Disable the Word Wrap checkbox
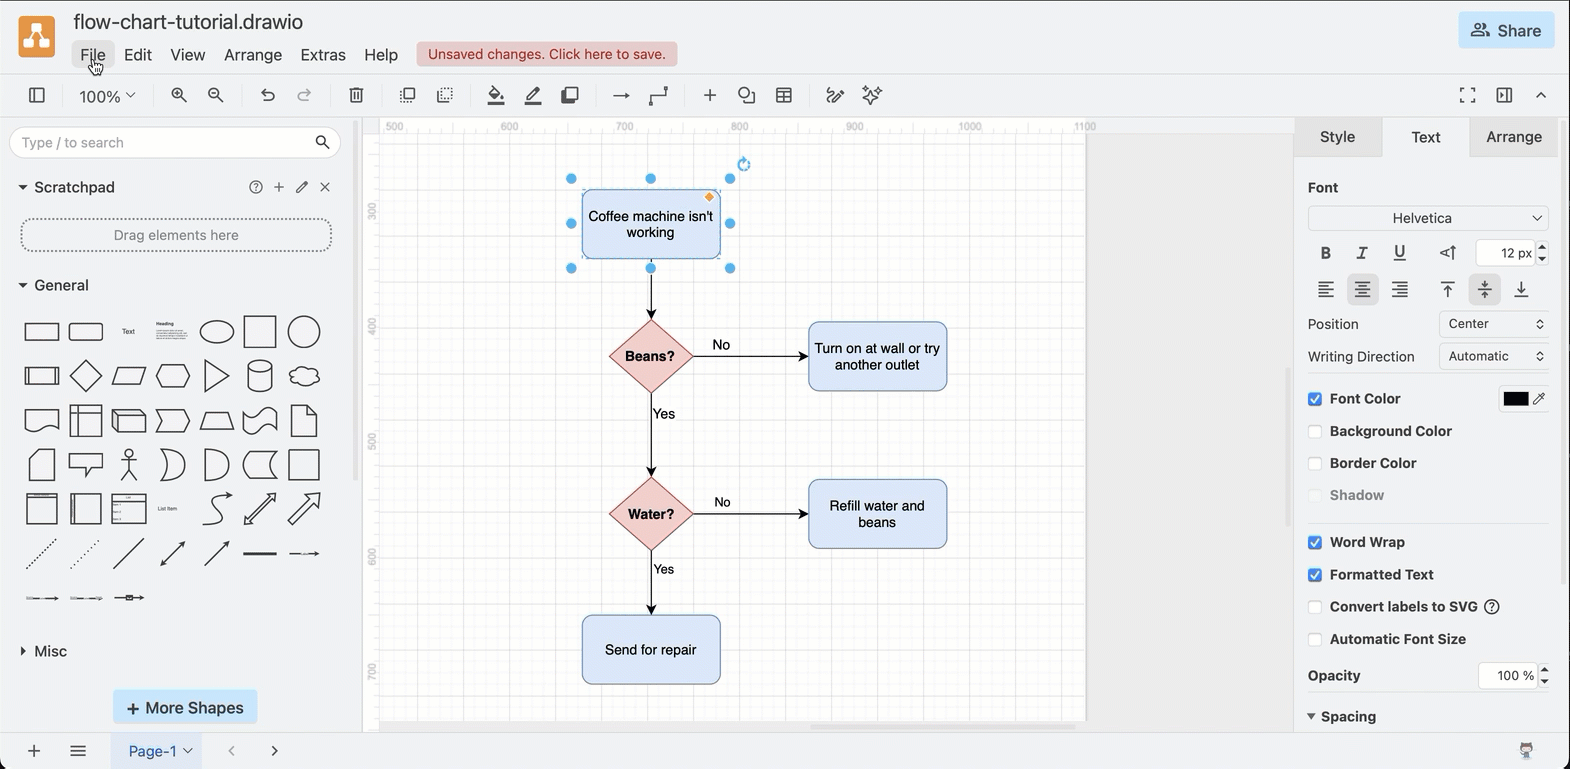The image size is (1570, 769). (1315, 543)
